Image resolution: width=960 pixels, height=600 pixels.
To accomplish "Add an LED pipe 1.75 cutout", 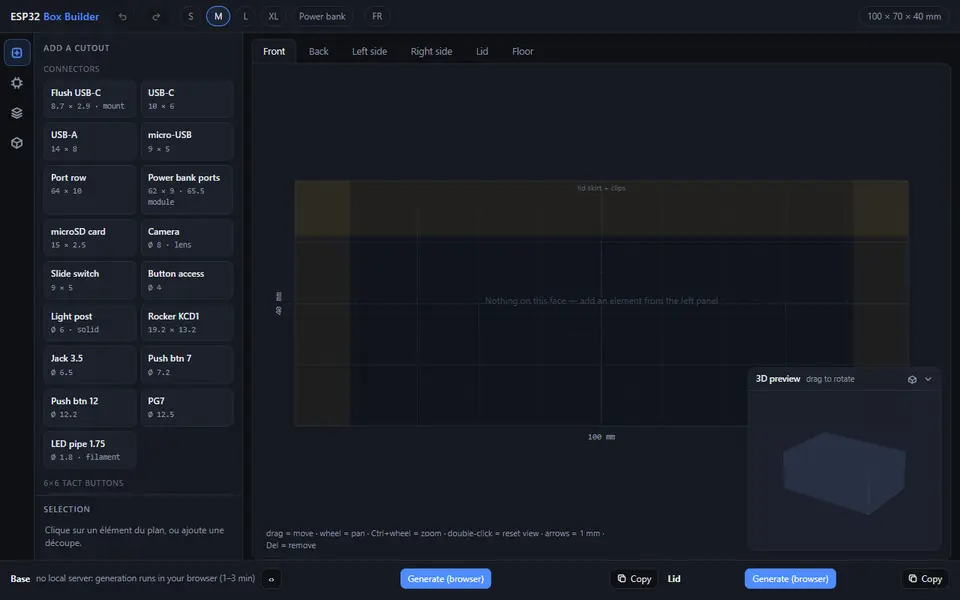I will click(x=89, y=449).
